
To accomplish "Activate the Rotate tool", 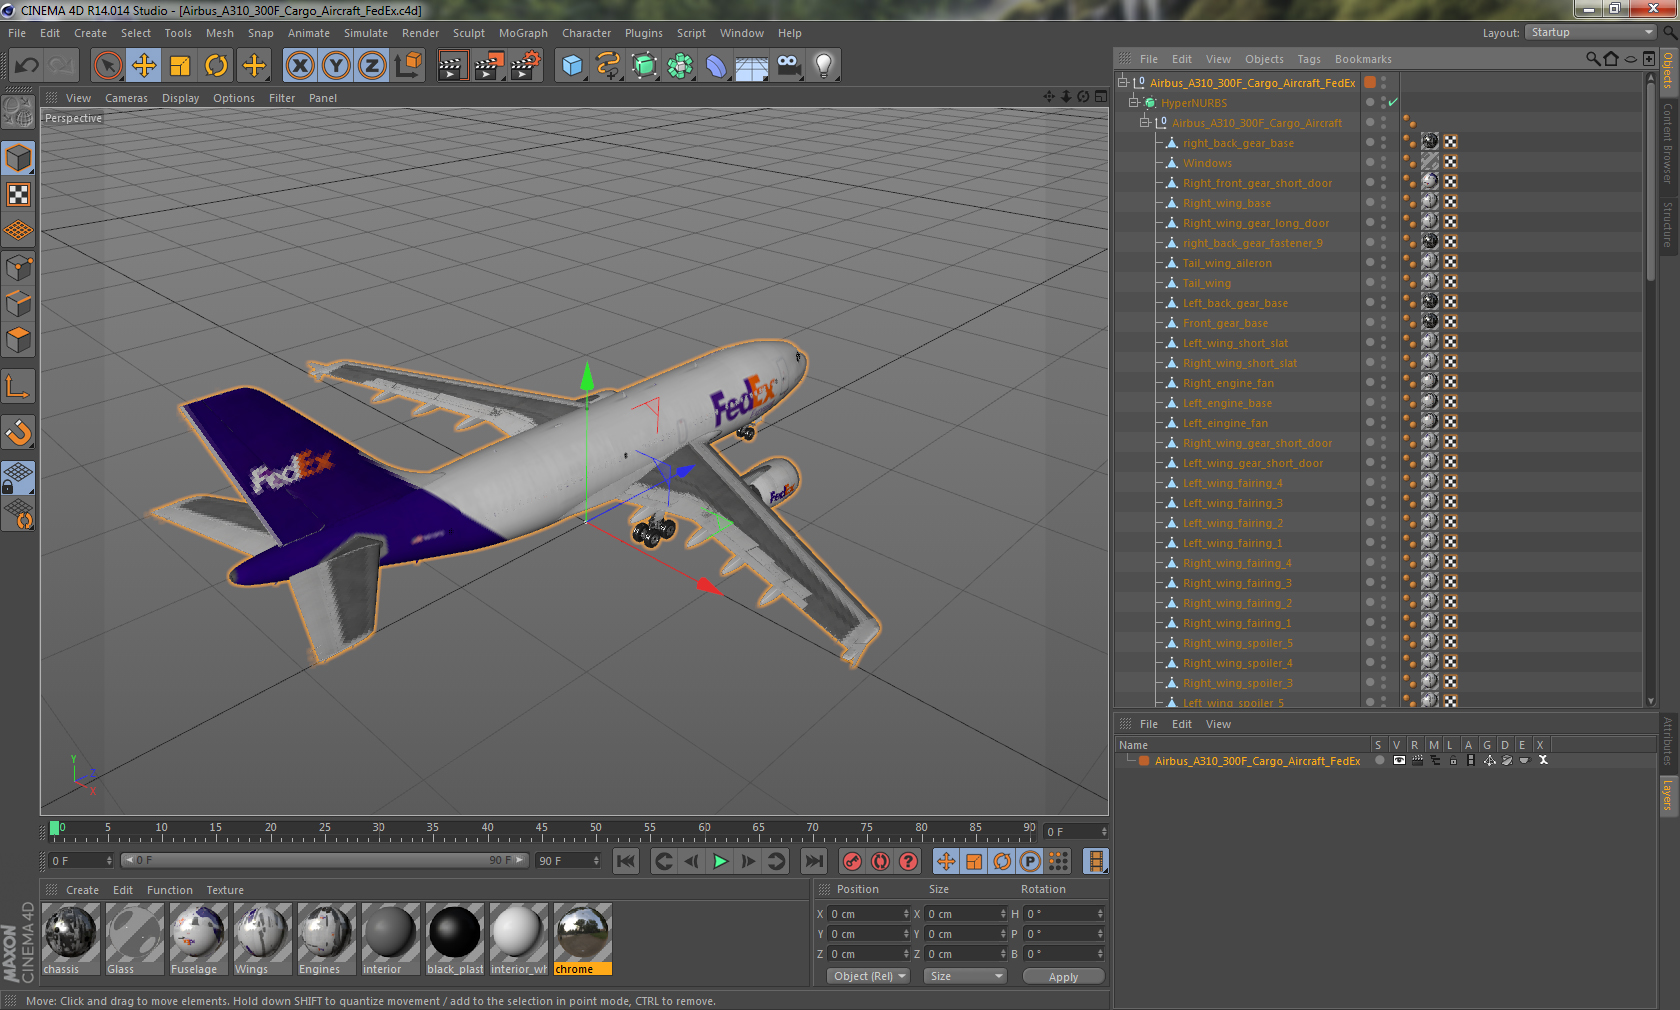I will [x=216, y=66].
